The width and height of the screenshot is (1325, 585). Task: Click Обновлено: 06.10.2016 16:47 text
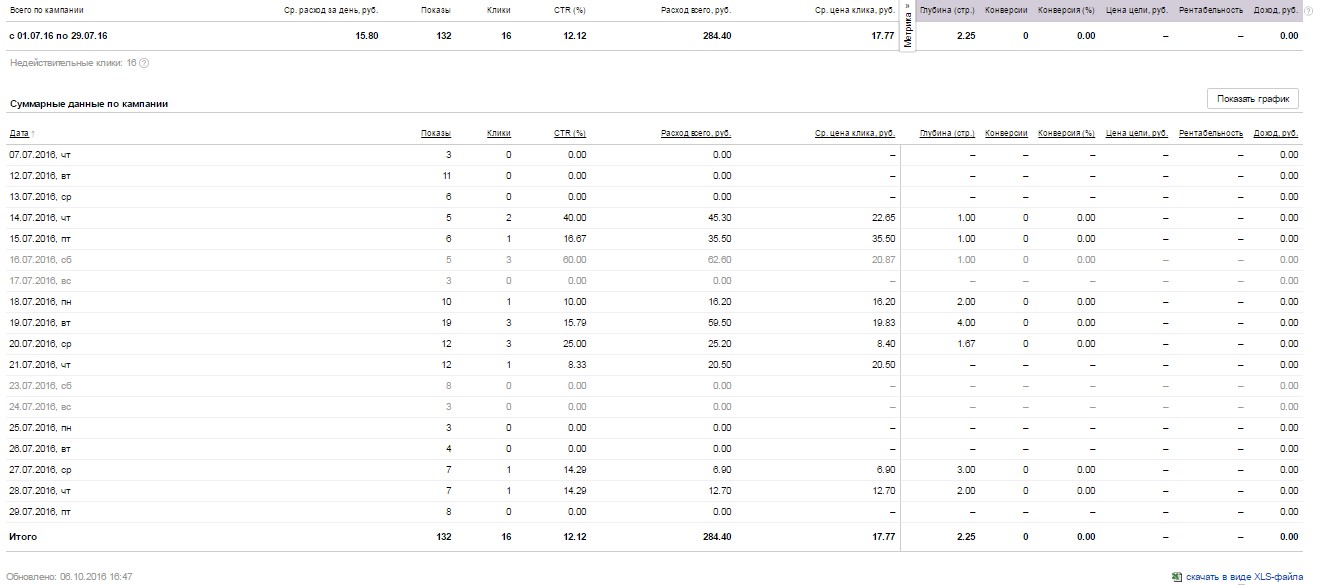pyautogui.click(x=71, y=577)
